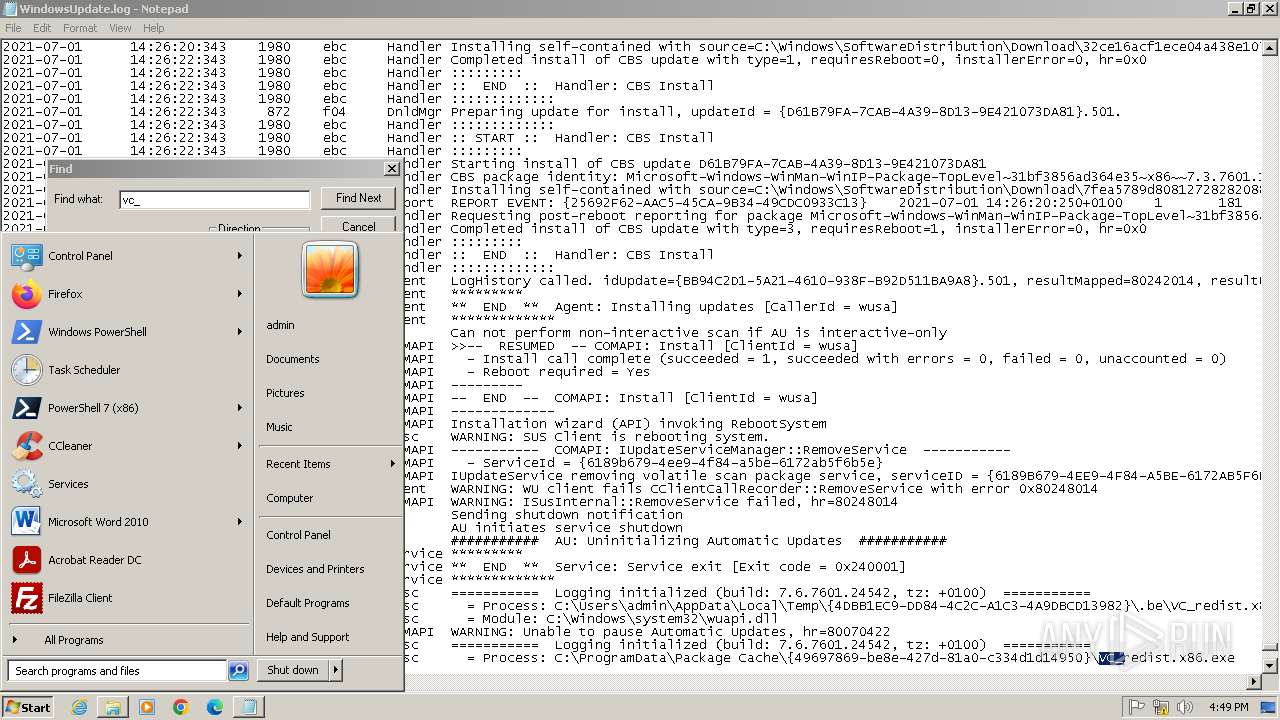The image size is (1280, 720).
Task: Click the Find what text field
Action: (214, 199)
